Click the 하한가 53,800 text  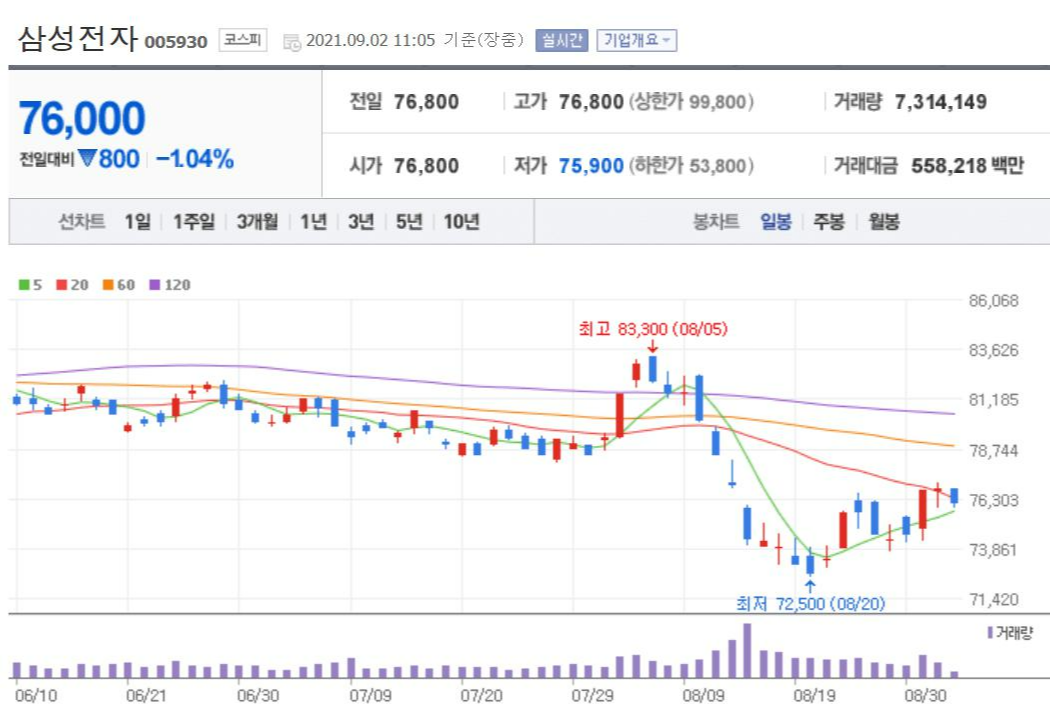691,165
